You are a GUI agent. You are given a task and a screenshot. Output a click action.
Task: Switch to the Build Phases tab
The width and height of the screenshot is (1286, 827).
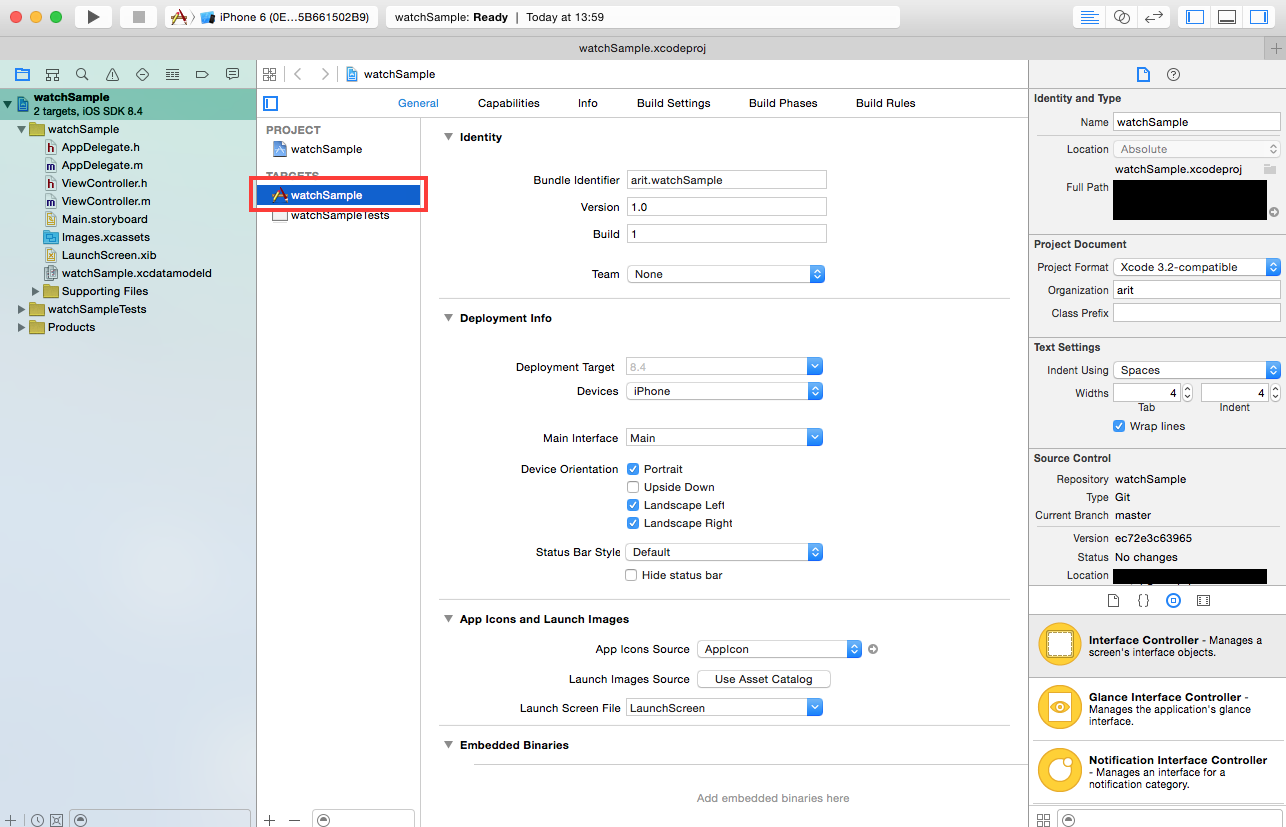[783, 103]
